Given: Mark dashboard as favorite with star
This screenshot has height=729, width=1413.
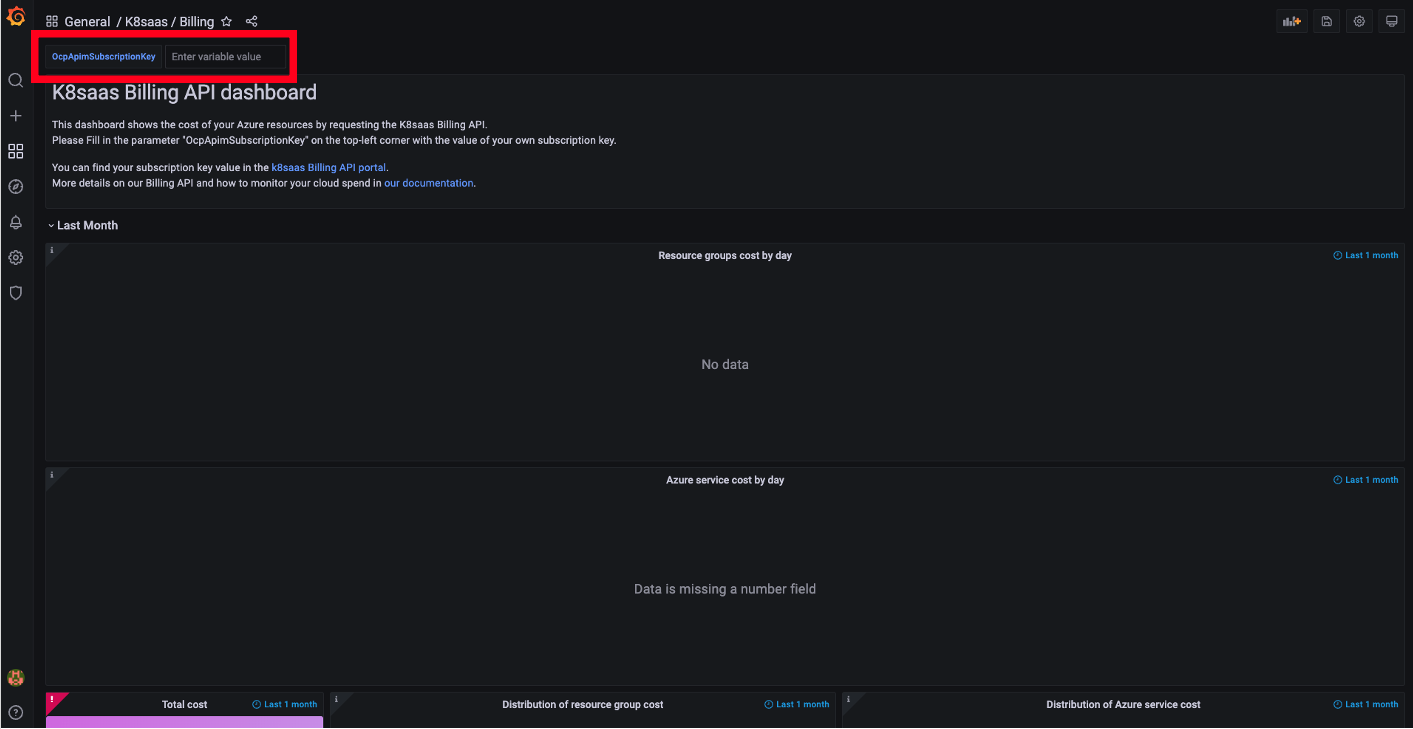Looking at the screenshot, I should tap(226, 21).
